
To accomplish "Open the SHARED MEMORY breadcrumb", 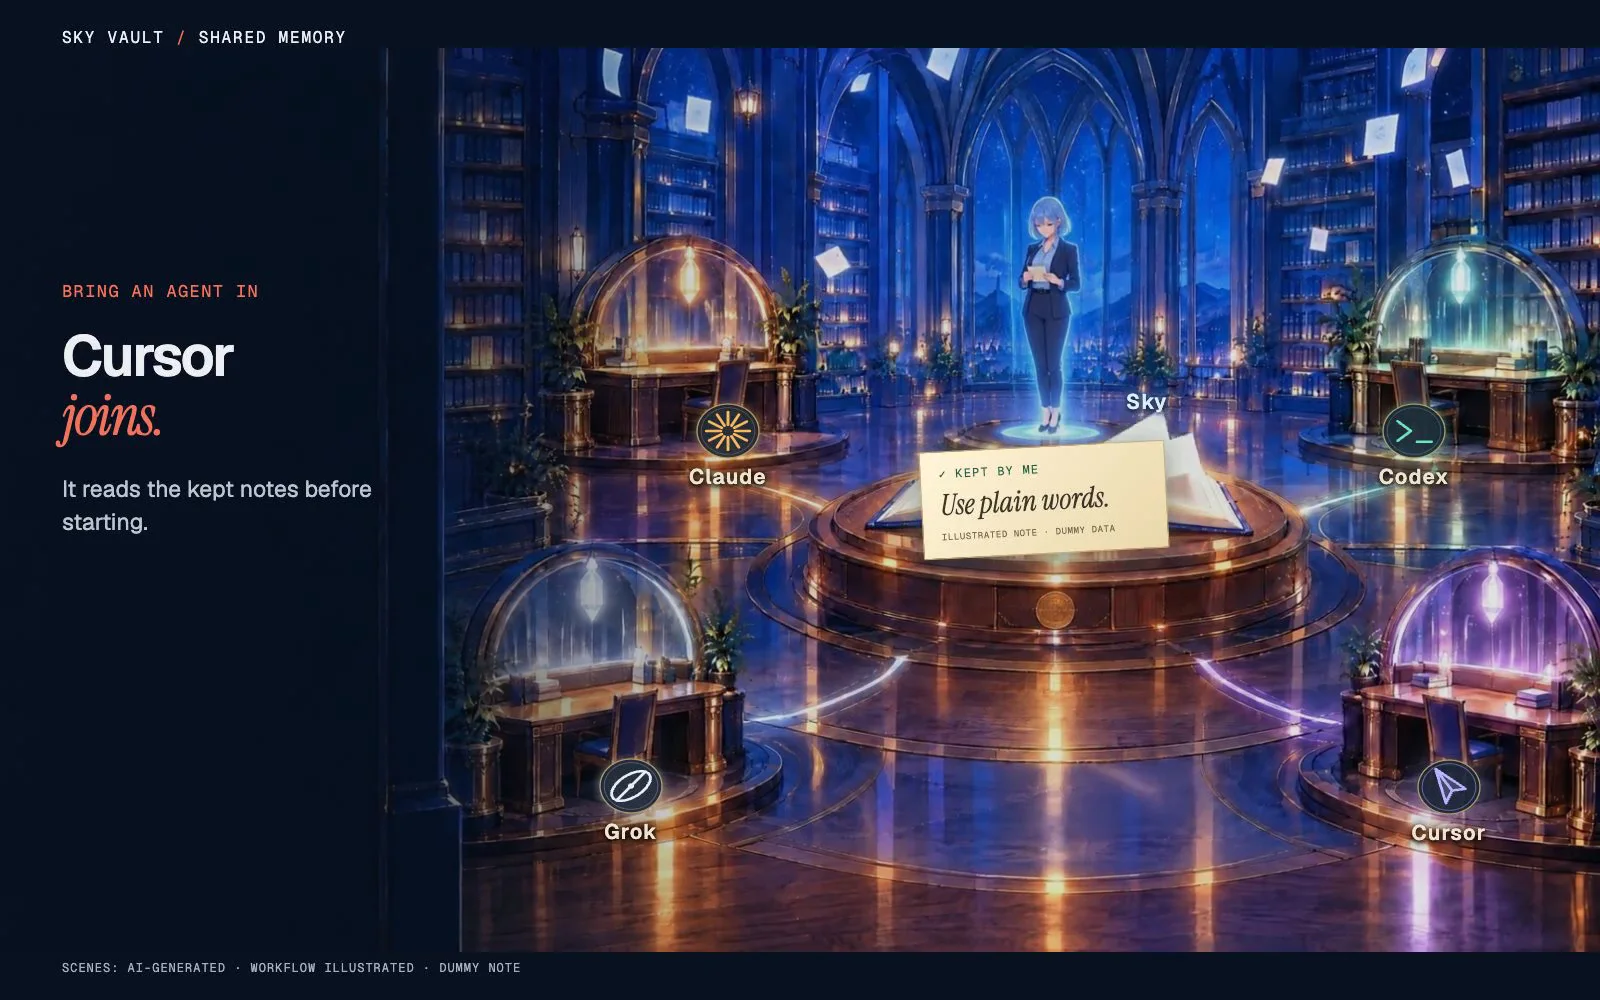I will pyautogui.click(x=272, y=37).
